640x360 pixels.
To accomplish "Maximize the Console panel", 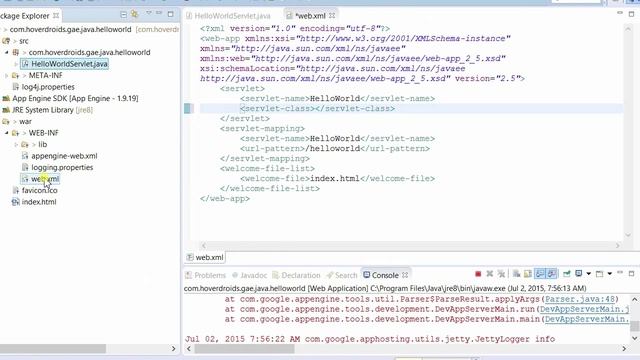I will pos(631,273).
